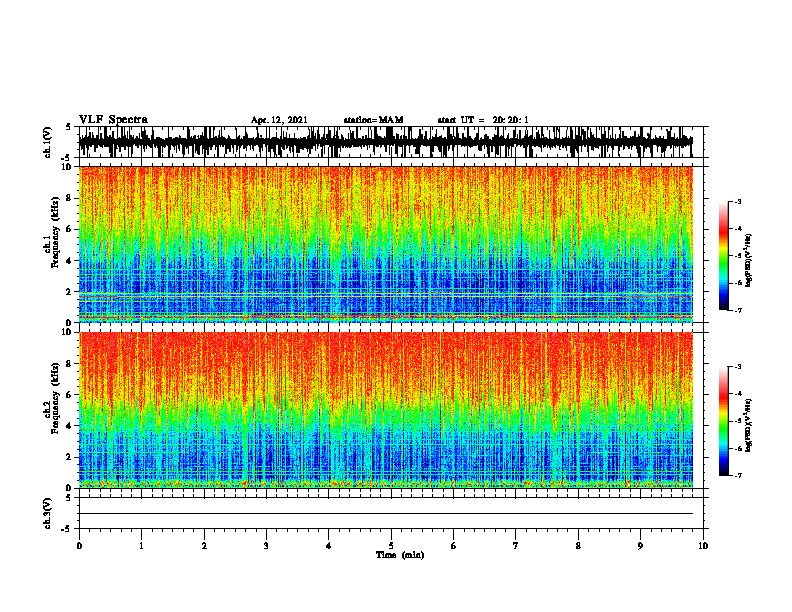The width and height of the screenshot is (792, 612).
Task: Select the "start UT = 20:20:1" header text
Action: tap(483, 120)
